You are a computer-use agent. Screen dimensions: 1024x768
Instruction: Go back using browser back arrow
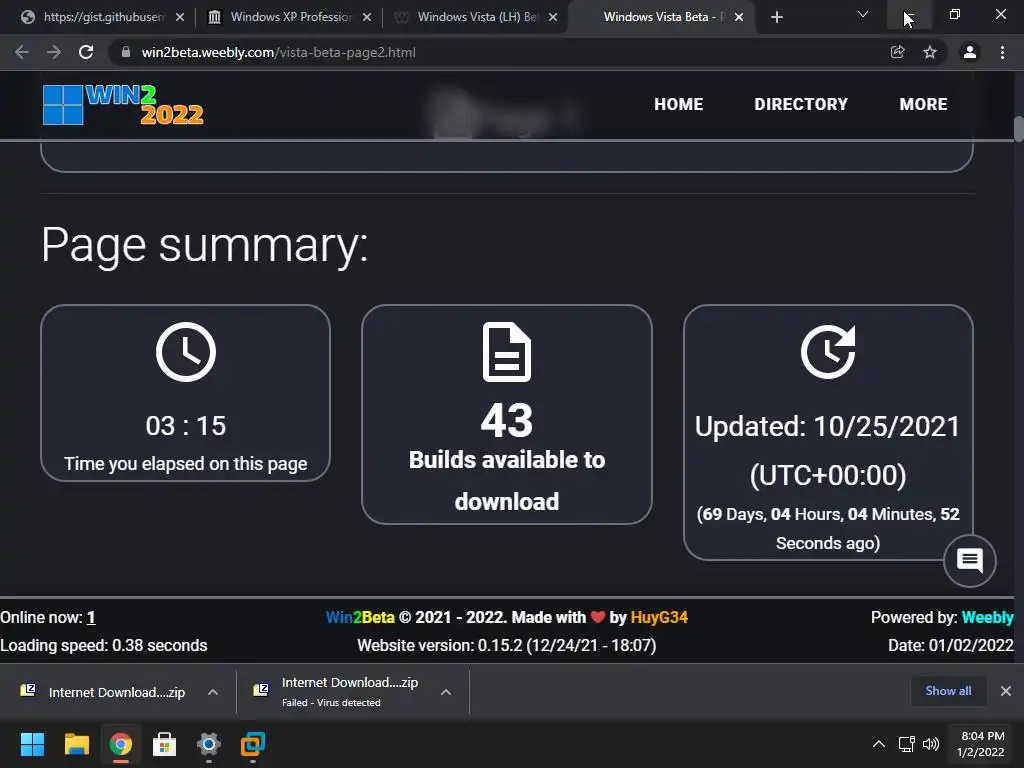point(22,52)
